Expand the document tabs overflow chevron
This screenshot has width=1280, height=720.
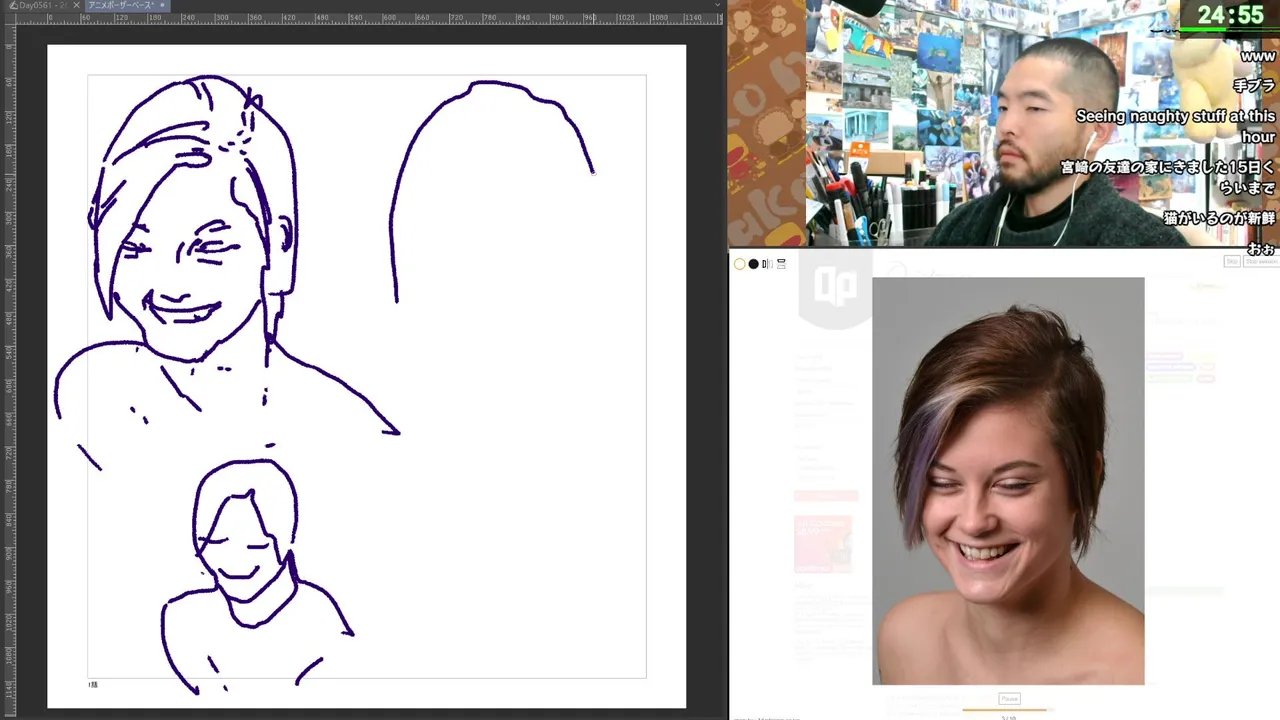click(717, 5)
